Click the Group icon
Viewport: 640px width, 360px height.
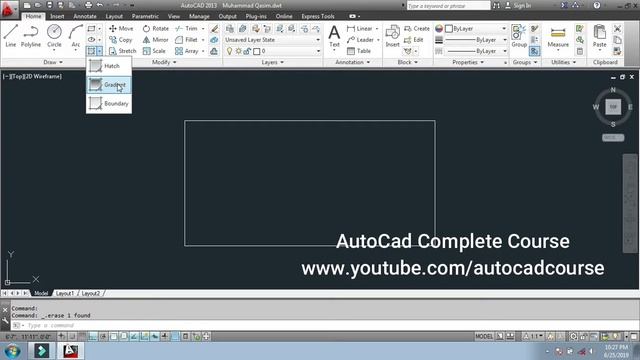pyautogui.click(x=519, y=36)
